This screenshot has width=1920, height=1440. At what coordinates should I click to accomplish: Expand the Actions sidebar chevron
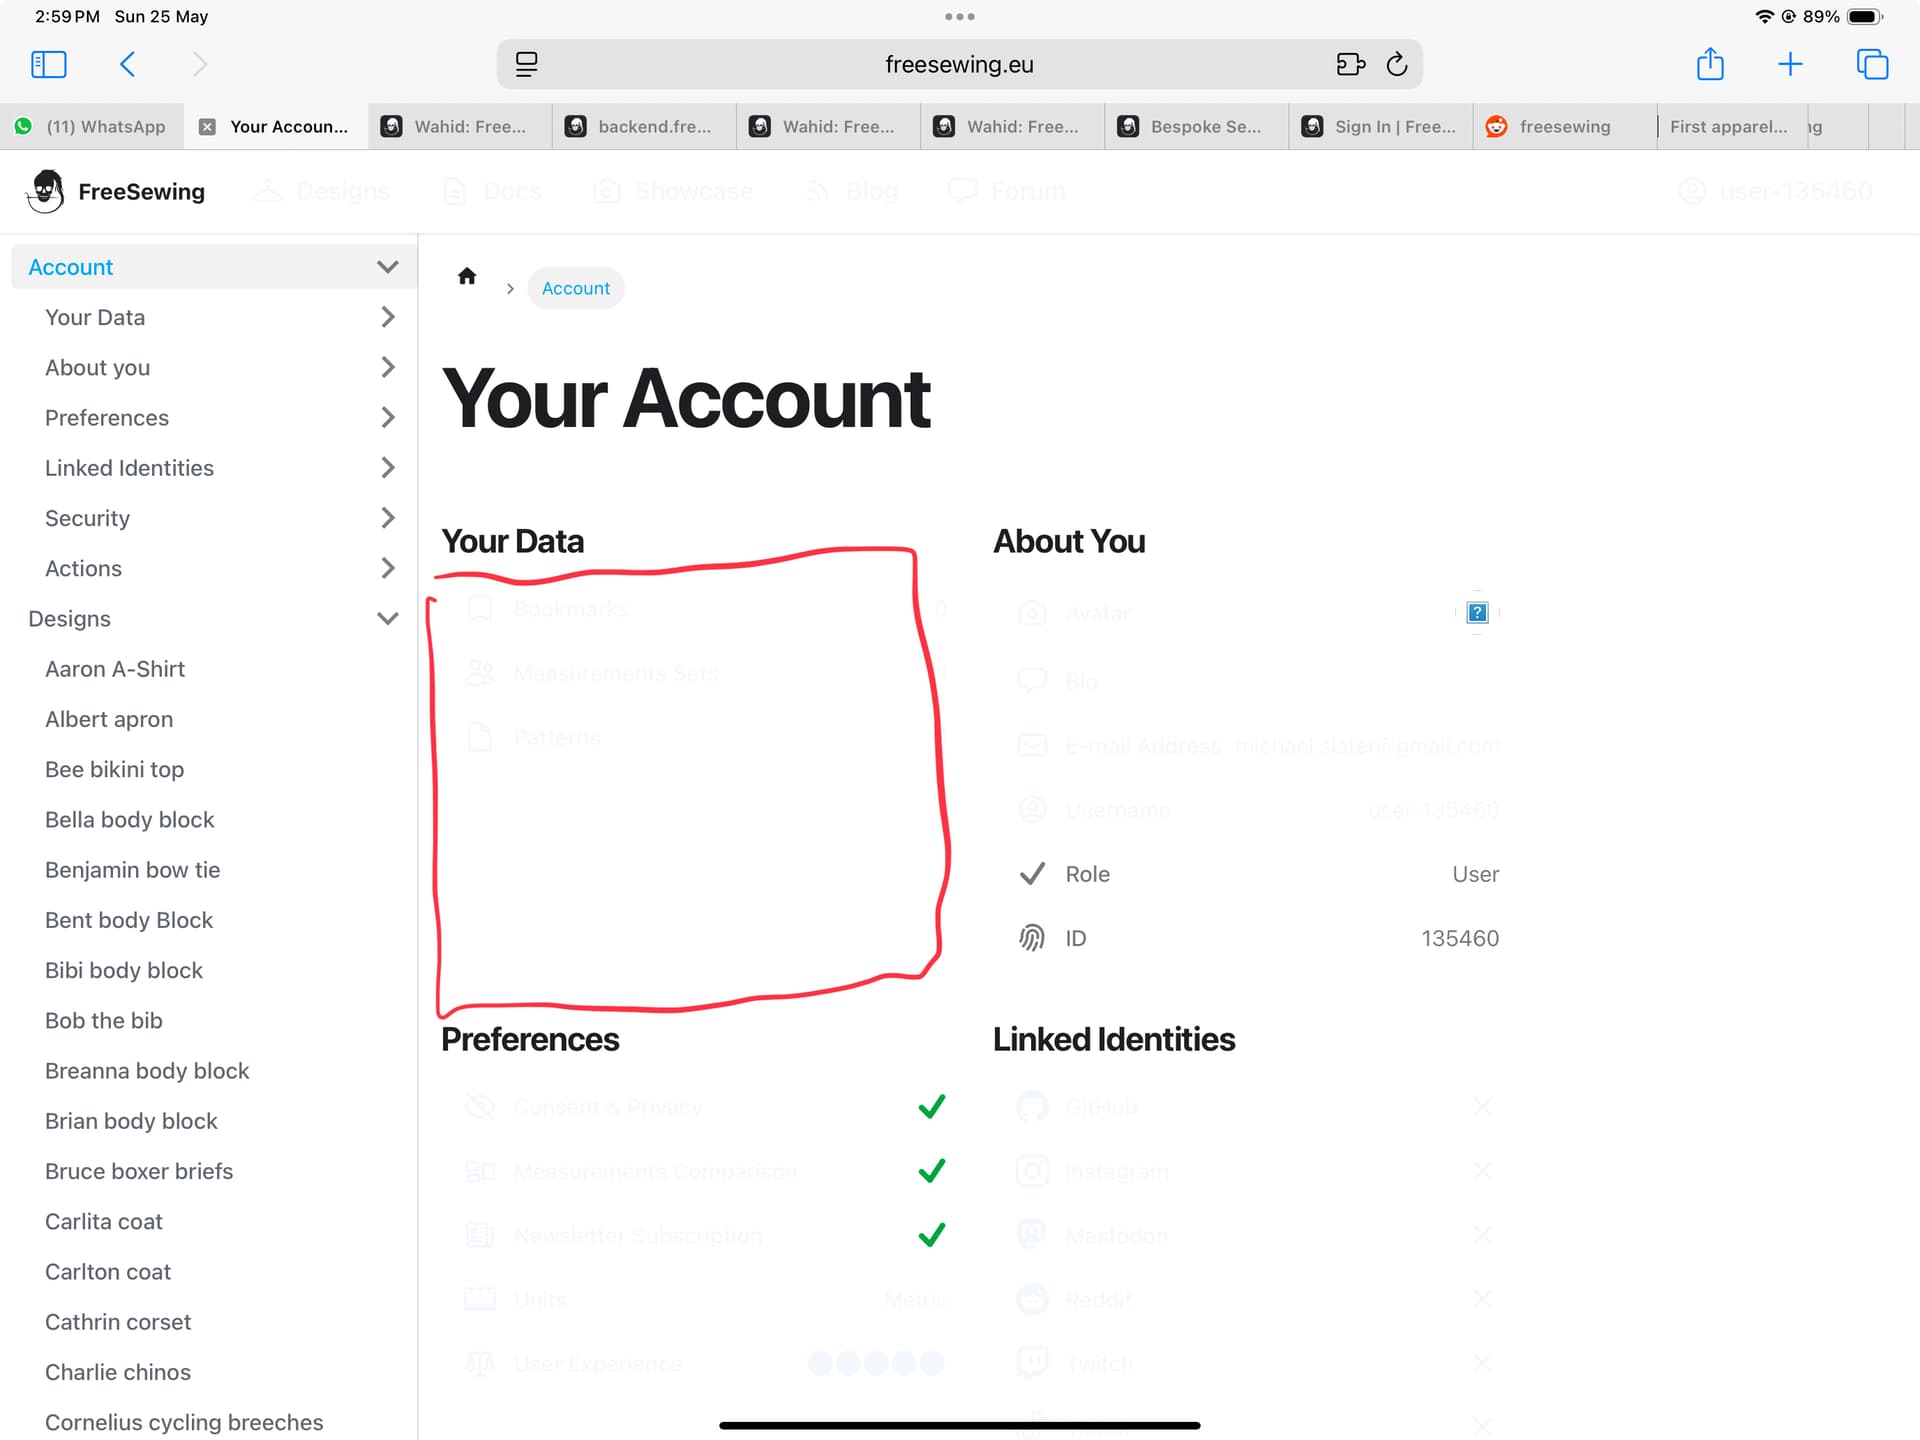[x=388, y=568]
